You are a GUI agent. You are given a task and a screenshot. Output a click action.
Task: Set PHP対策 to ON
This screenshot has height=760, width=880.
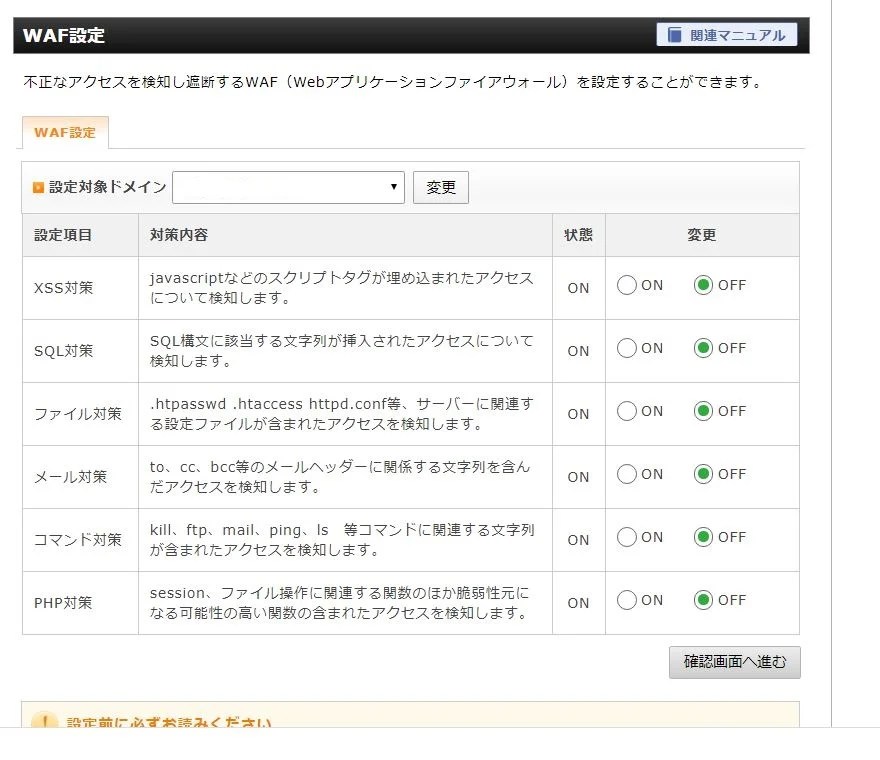[627, 600]
